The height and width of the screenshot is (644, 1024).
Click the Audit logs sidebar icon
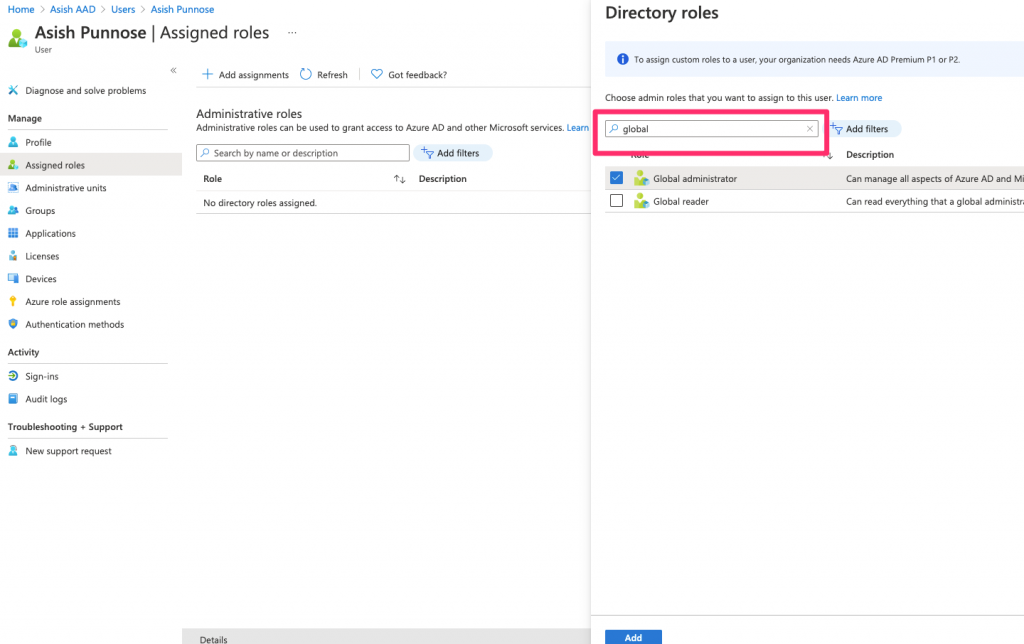13,398
